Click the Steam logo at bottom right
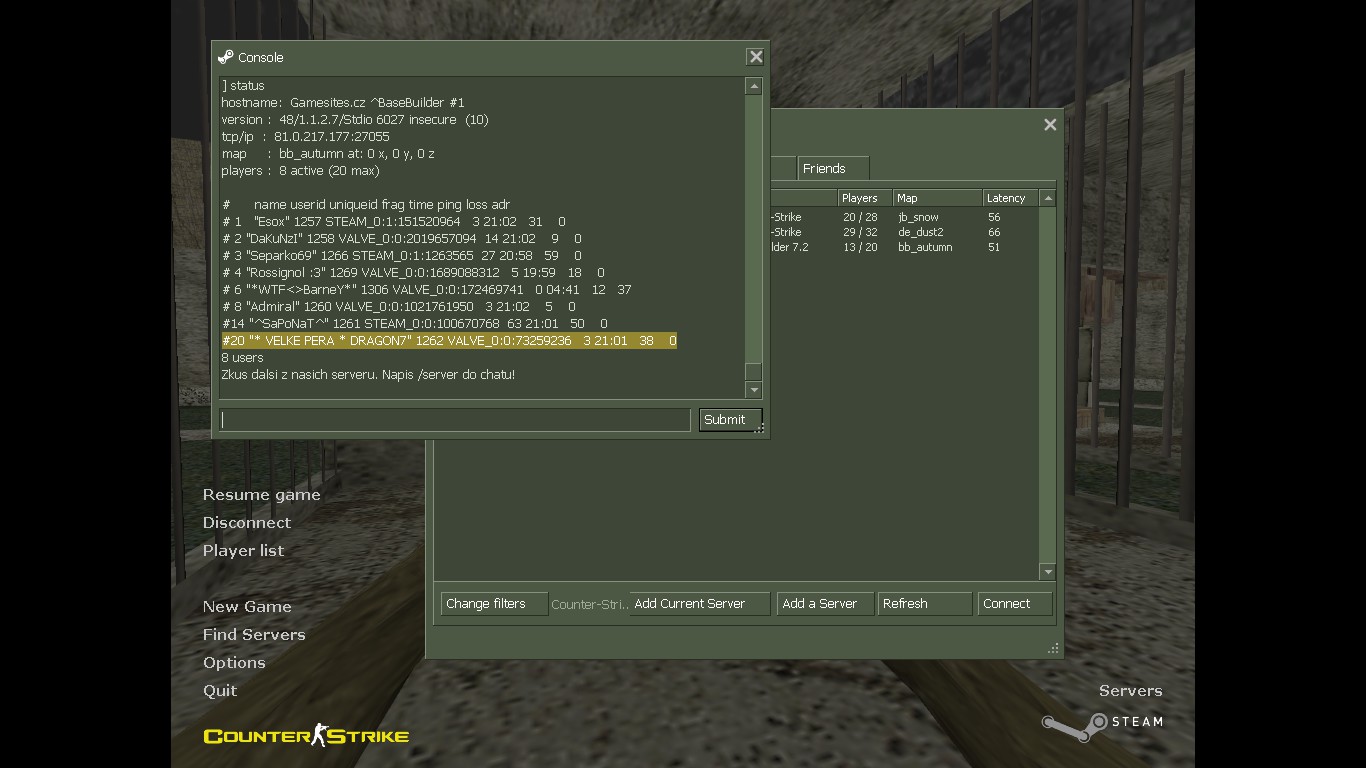Screen dimensions: 1366x768 click(1101, 727)
